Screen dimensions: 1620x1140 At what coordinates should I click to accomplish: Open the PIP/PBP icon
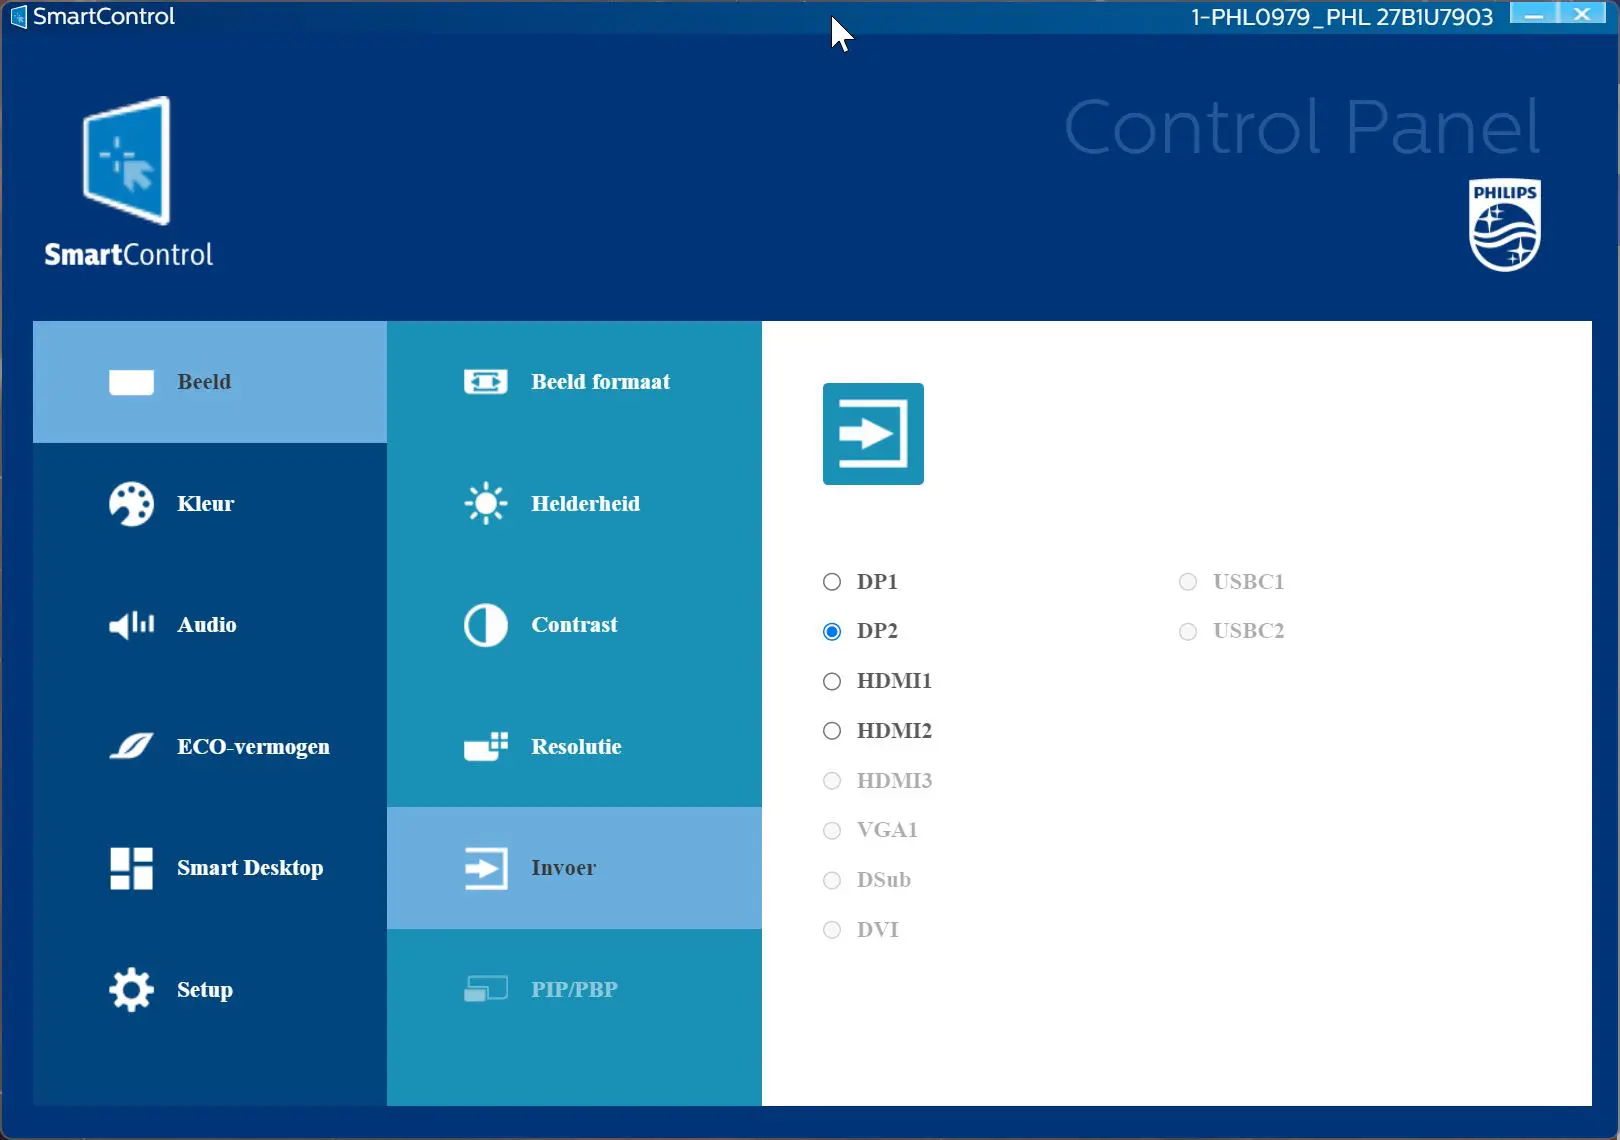tap(485, 989)
